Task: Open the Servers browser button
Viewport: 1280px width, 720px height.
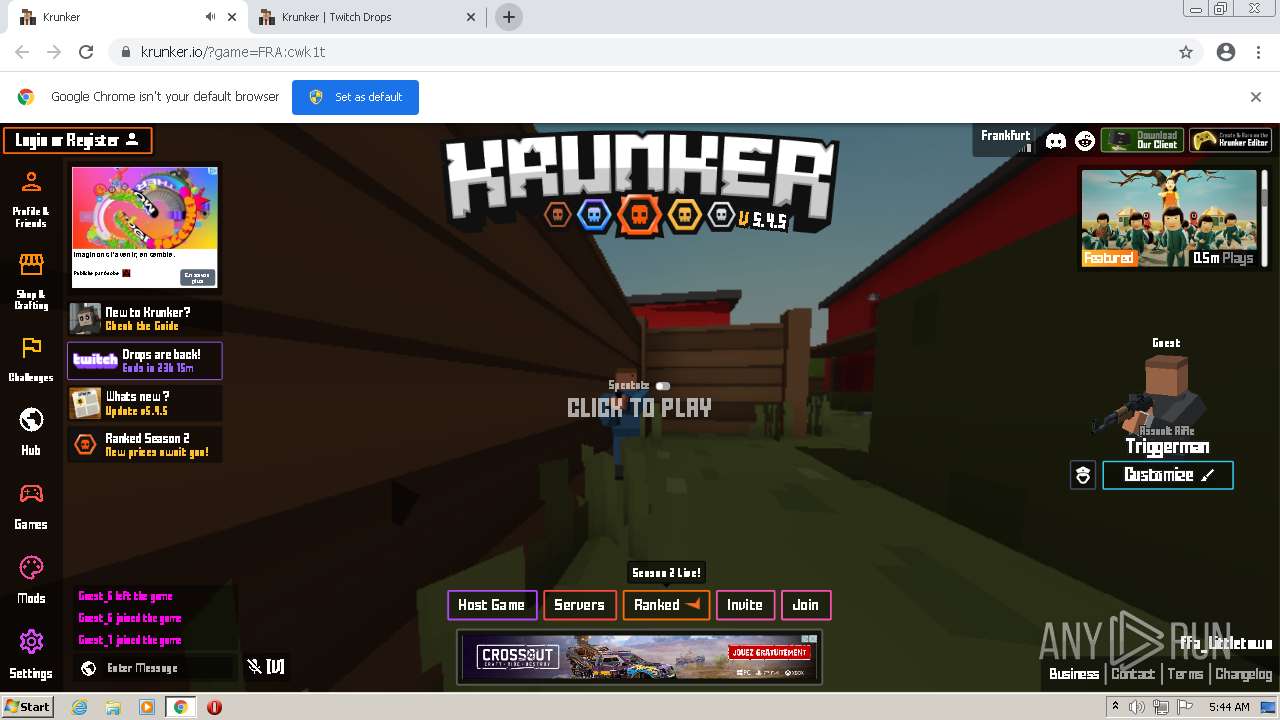Action: (x=580, y=605)
